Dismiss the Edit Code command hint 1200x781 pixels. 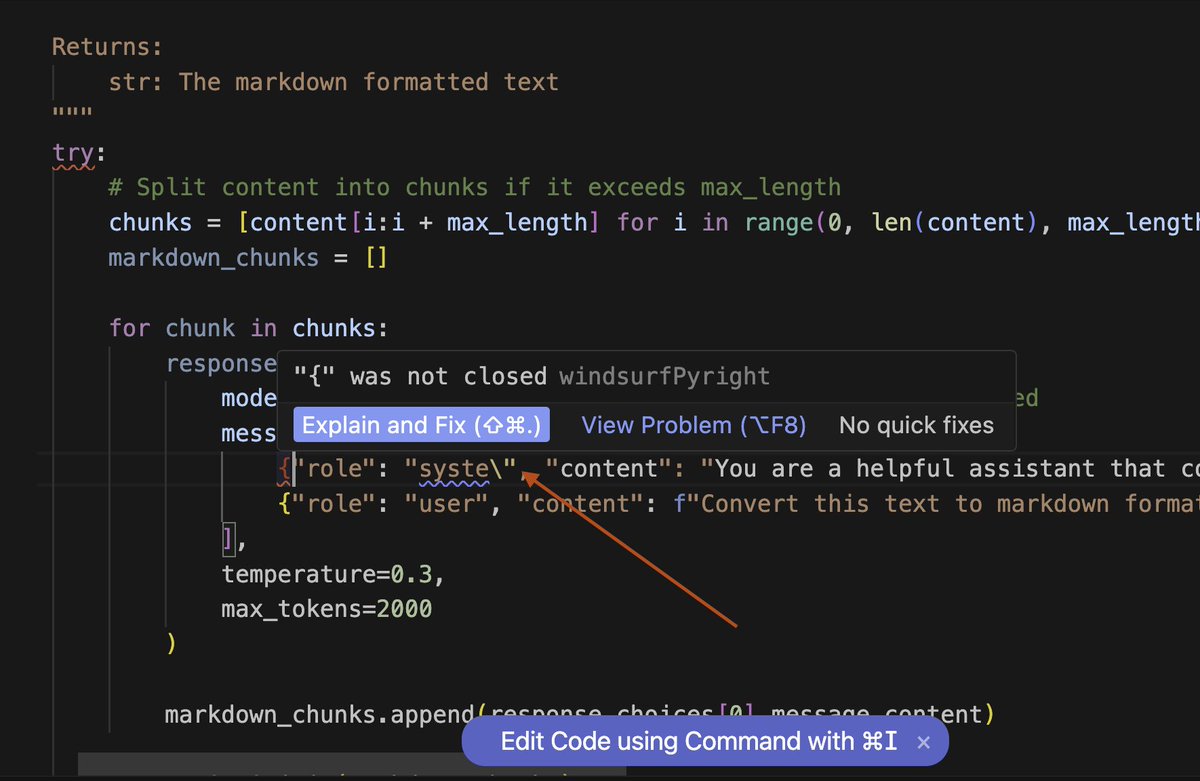click(924, 742)
